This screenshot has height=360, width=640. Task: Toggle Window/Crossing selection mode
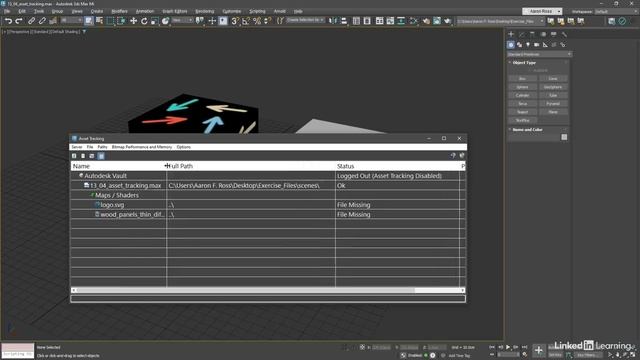tap(121, 21)
